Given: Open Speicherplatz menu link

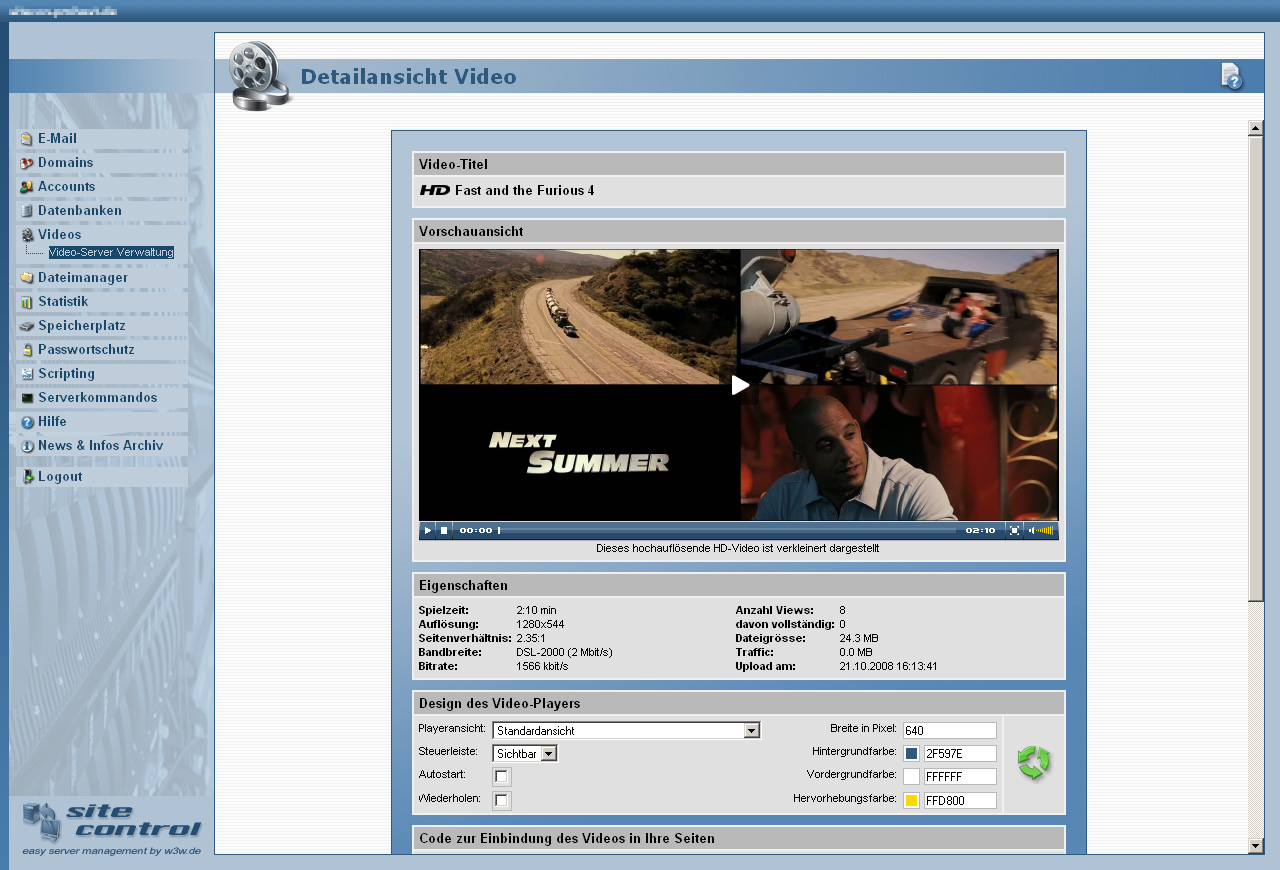Looking at the screenshot, I should click(x=82, y=326).
